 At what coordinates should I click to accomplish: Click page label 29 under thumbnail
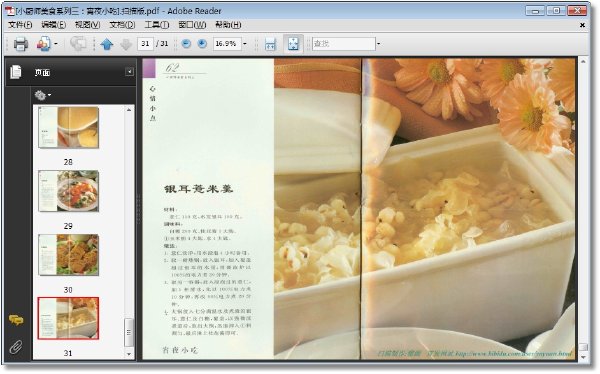(68, 226)
